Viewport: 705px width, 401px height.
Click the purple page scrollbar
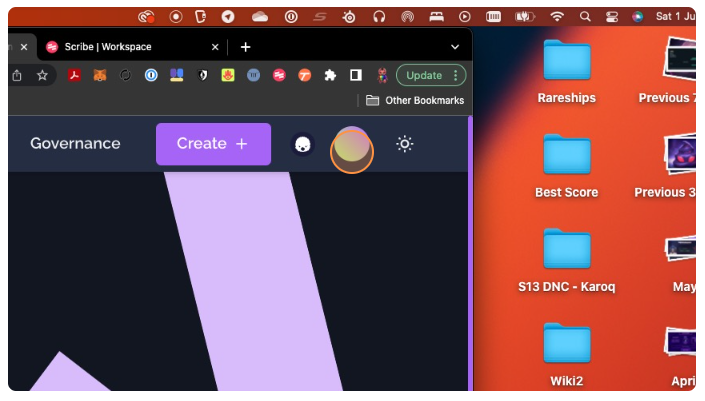click(470, 253)
